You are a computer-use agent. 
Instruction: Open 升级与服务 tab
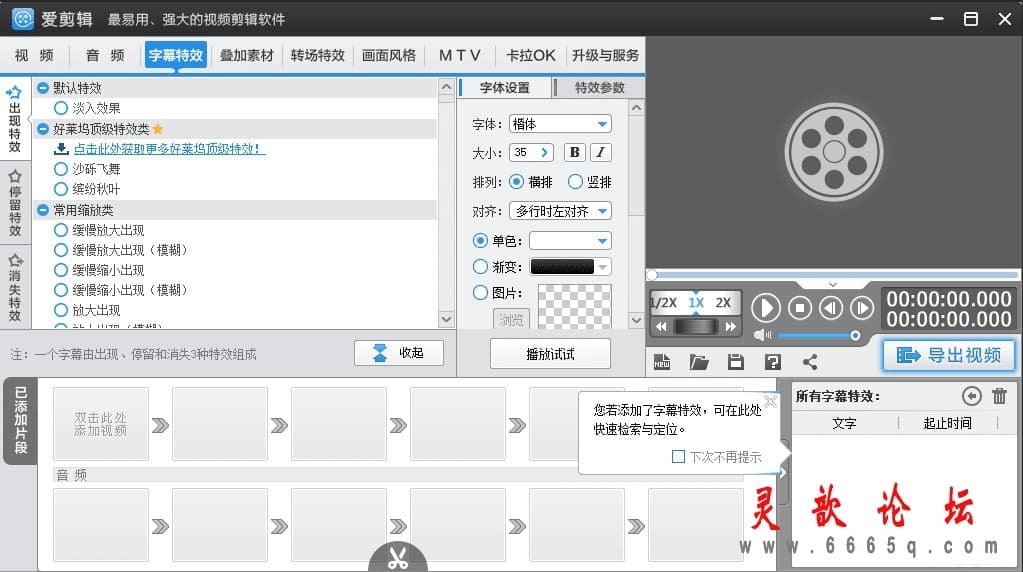pyautogui.click(x=605, y=55)
